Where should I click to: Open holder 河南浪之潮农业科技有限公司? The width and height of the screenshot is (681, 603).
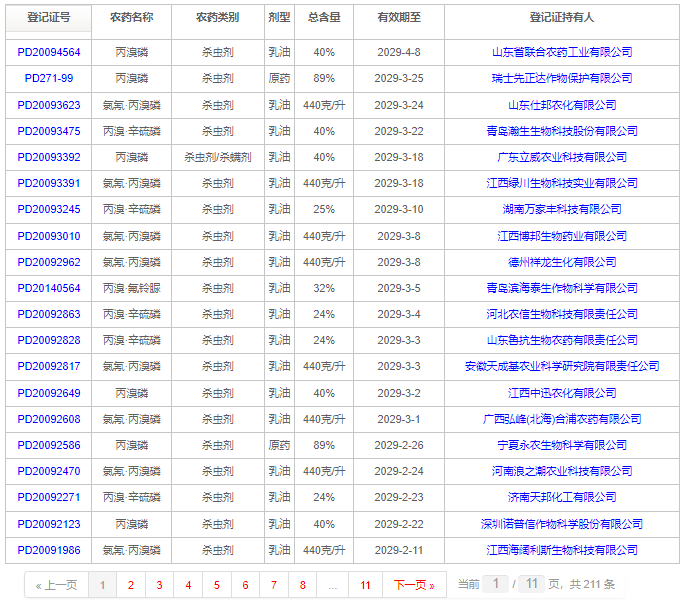tap(562, 472)
